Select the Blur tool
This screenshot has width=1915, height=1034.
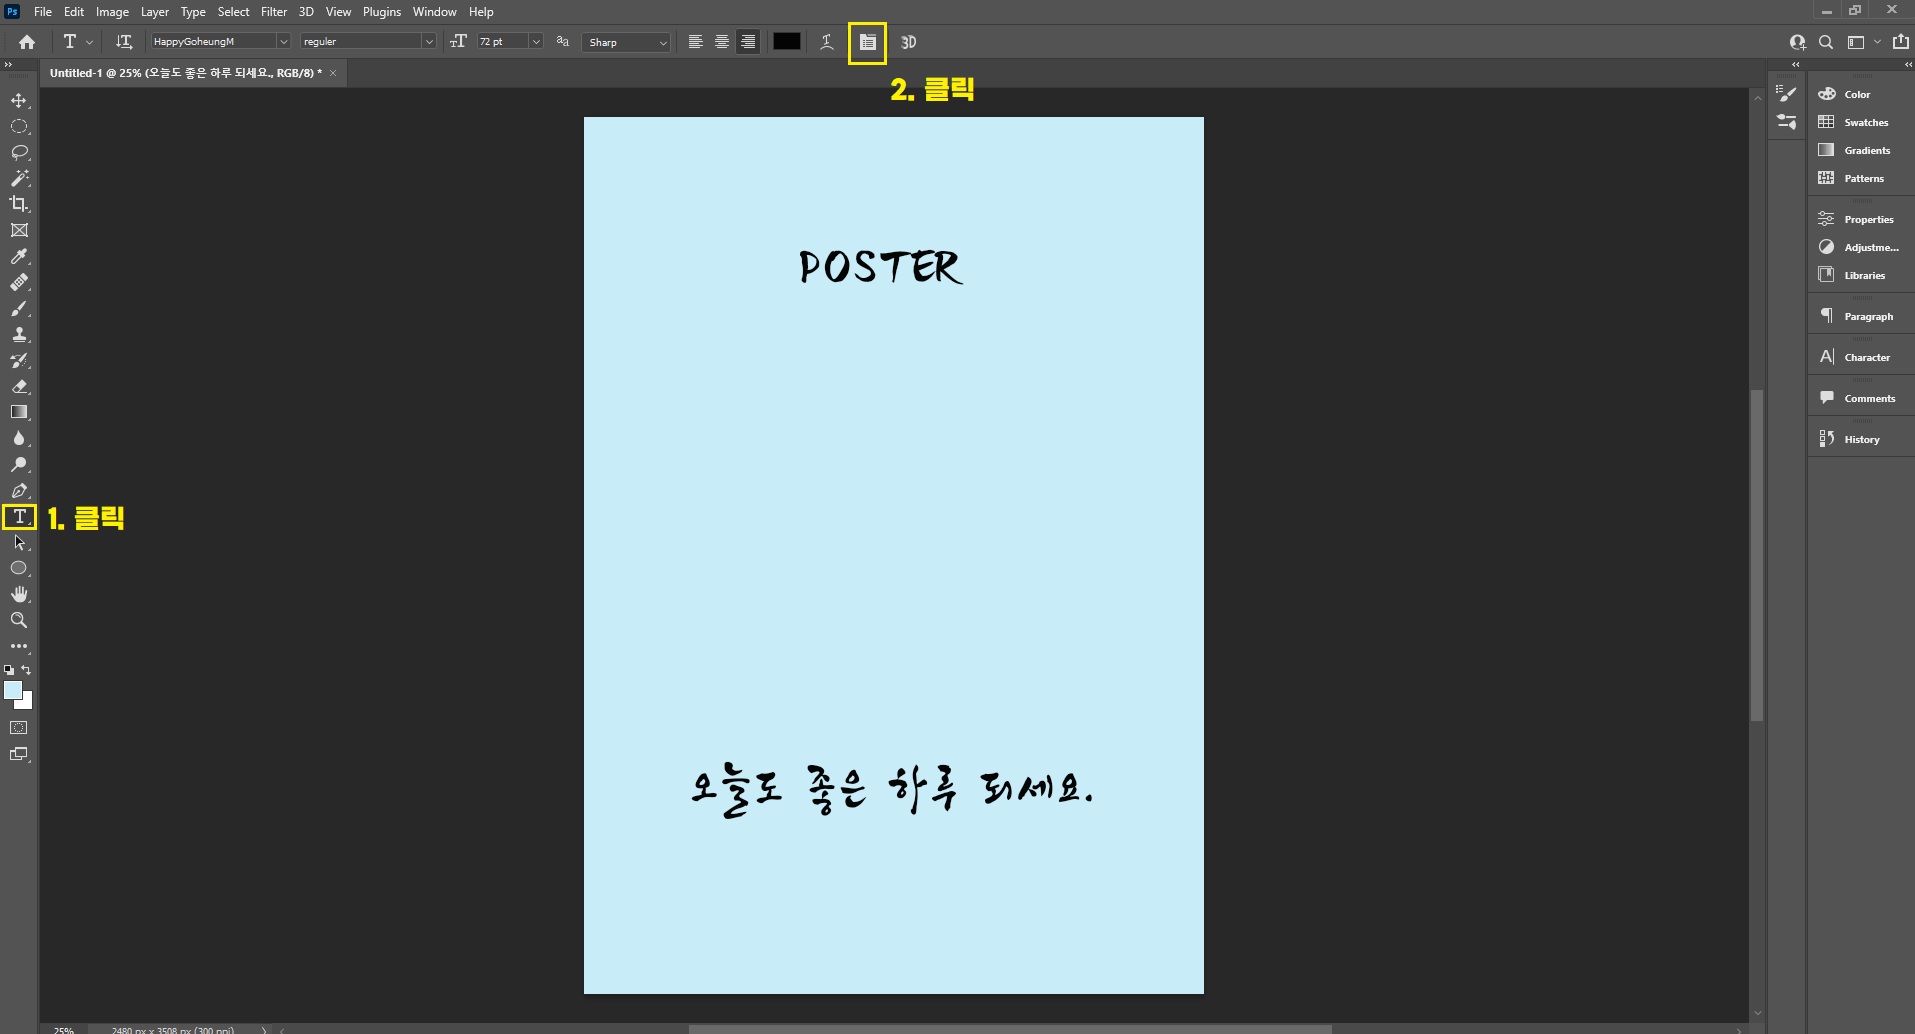pyautogui.click(x=19, y=438)
